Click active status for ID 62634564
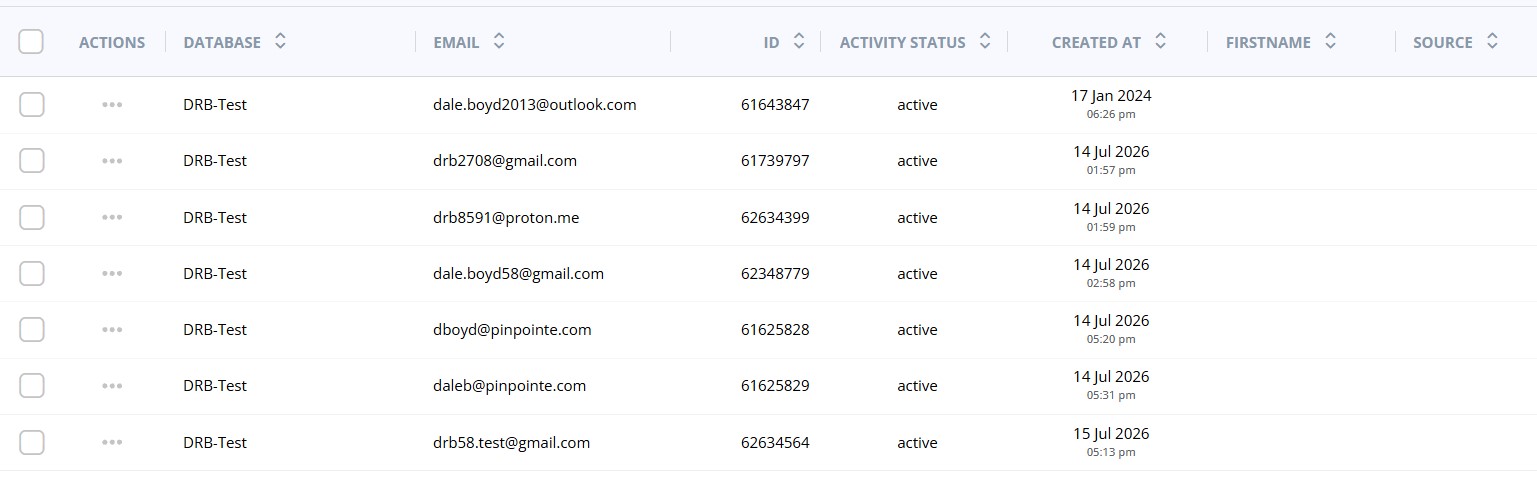Viewport: 1537px width, 490px height. (917, 442)
